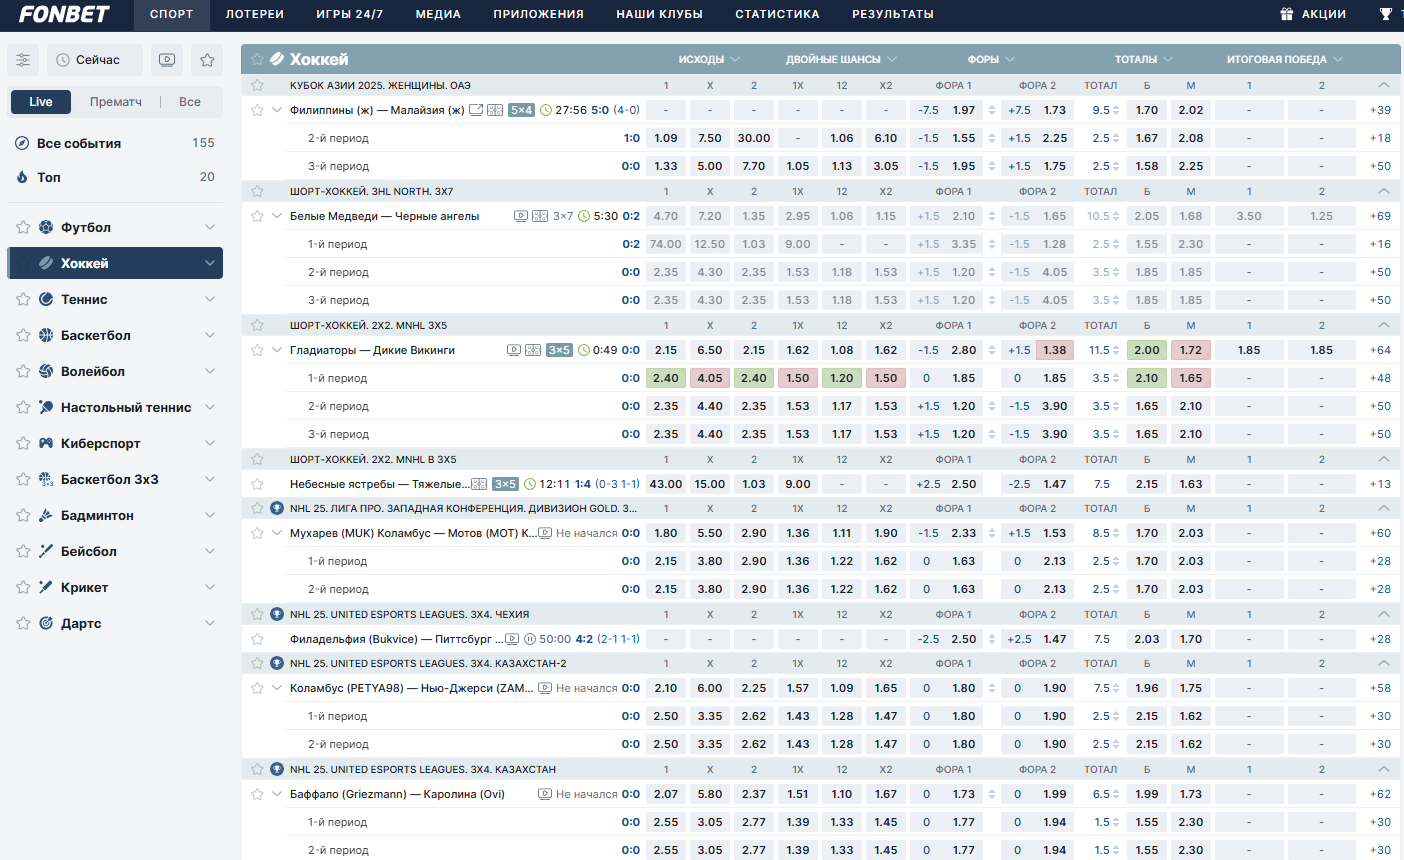This screenshot has height=860, width=1404.
Task: Click the Сейчас time filter button
Action: point(95,60)
